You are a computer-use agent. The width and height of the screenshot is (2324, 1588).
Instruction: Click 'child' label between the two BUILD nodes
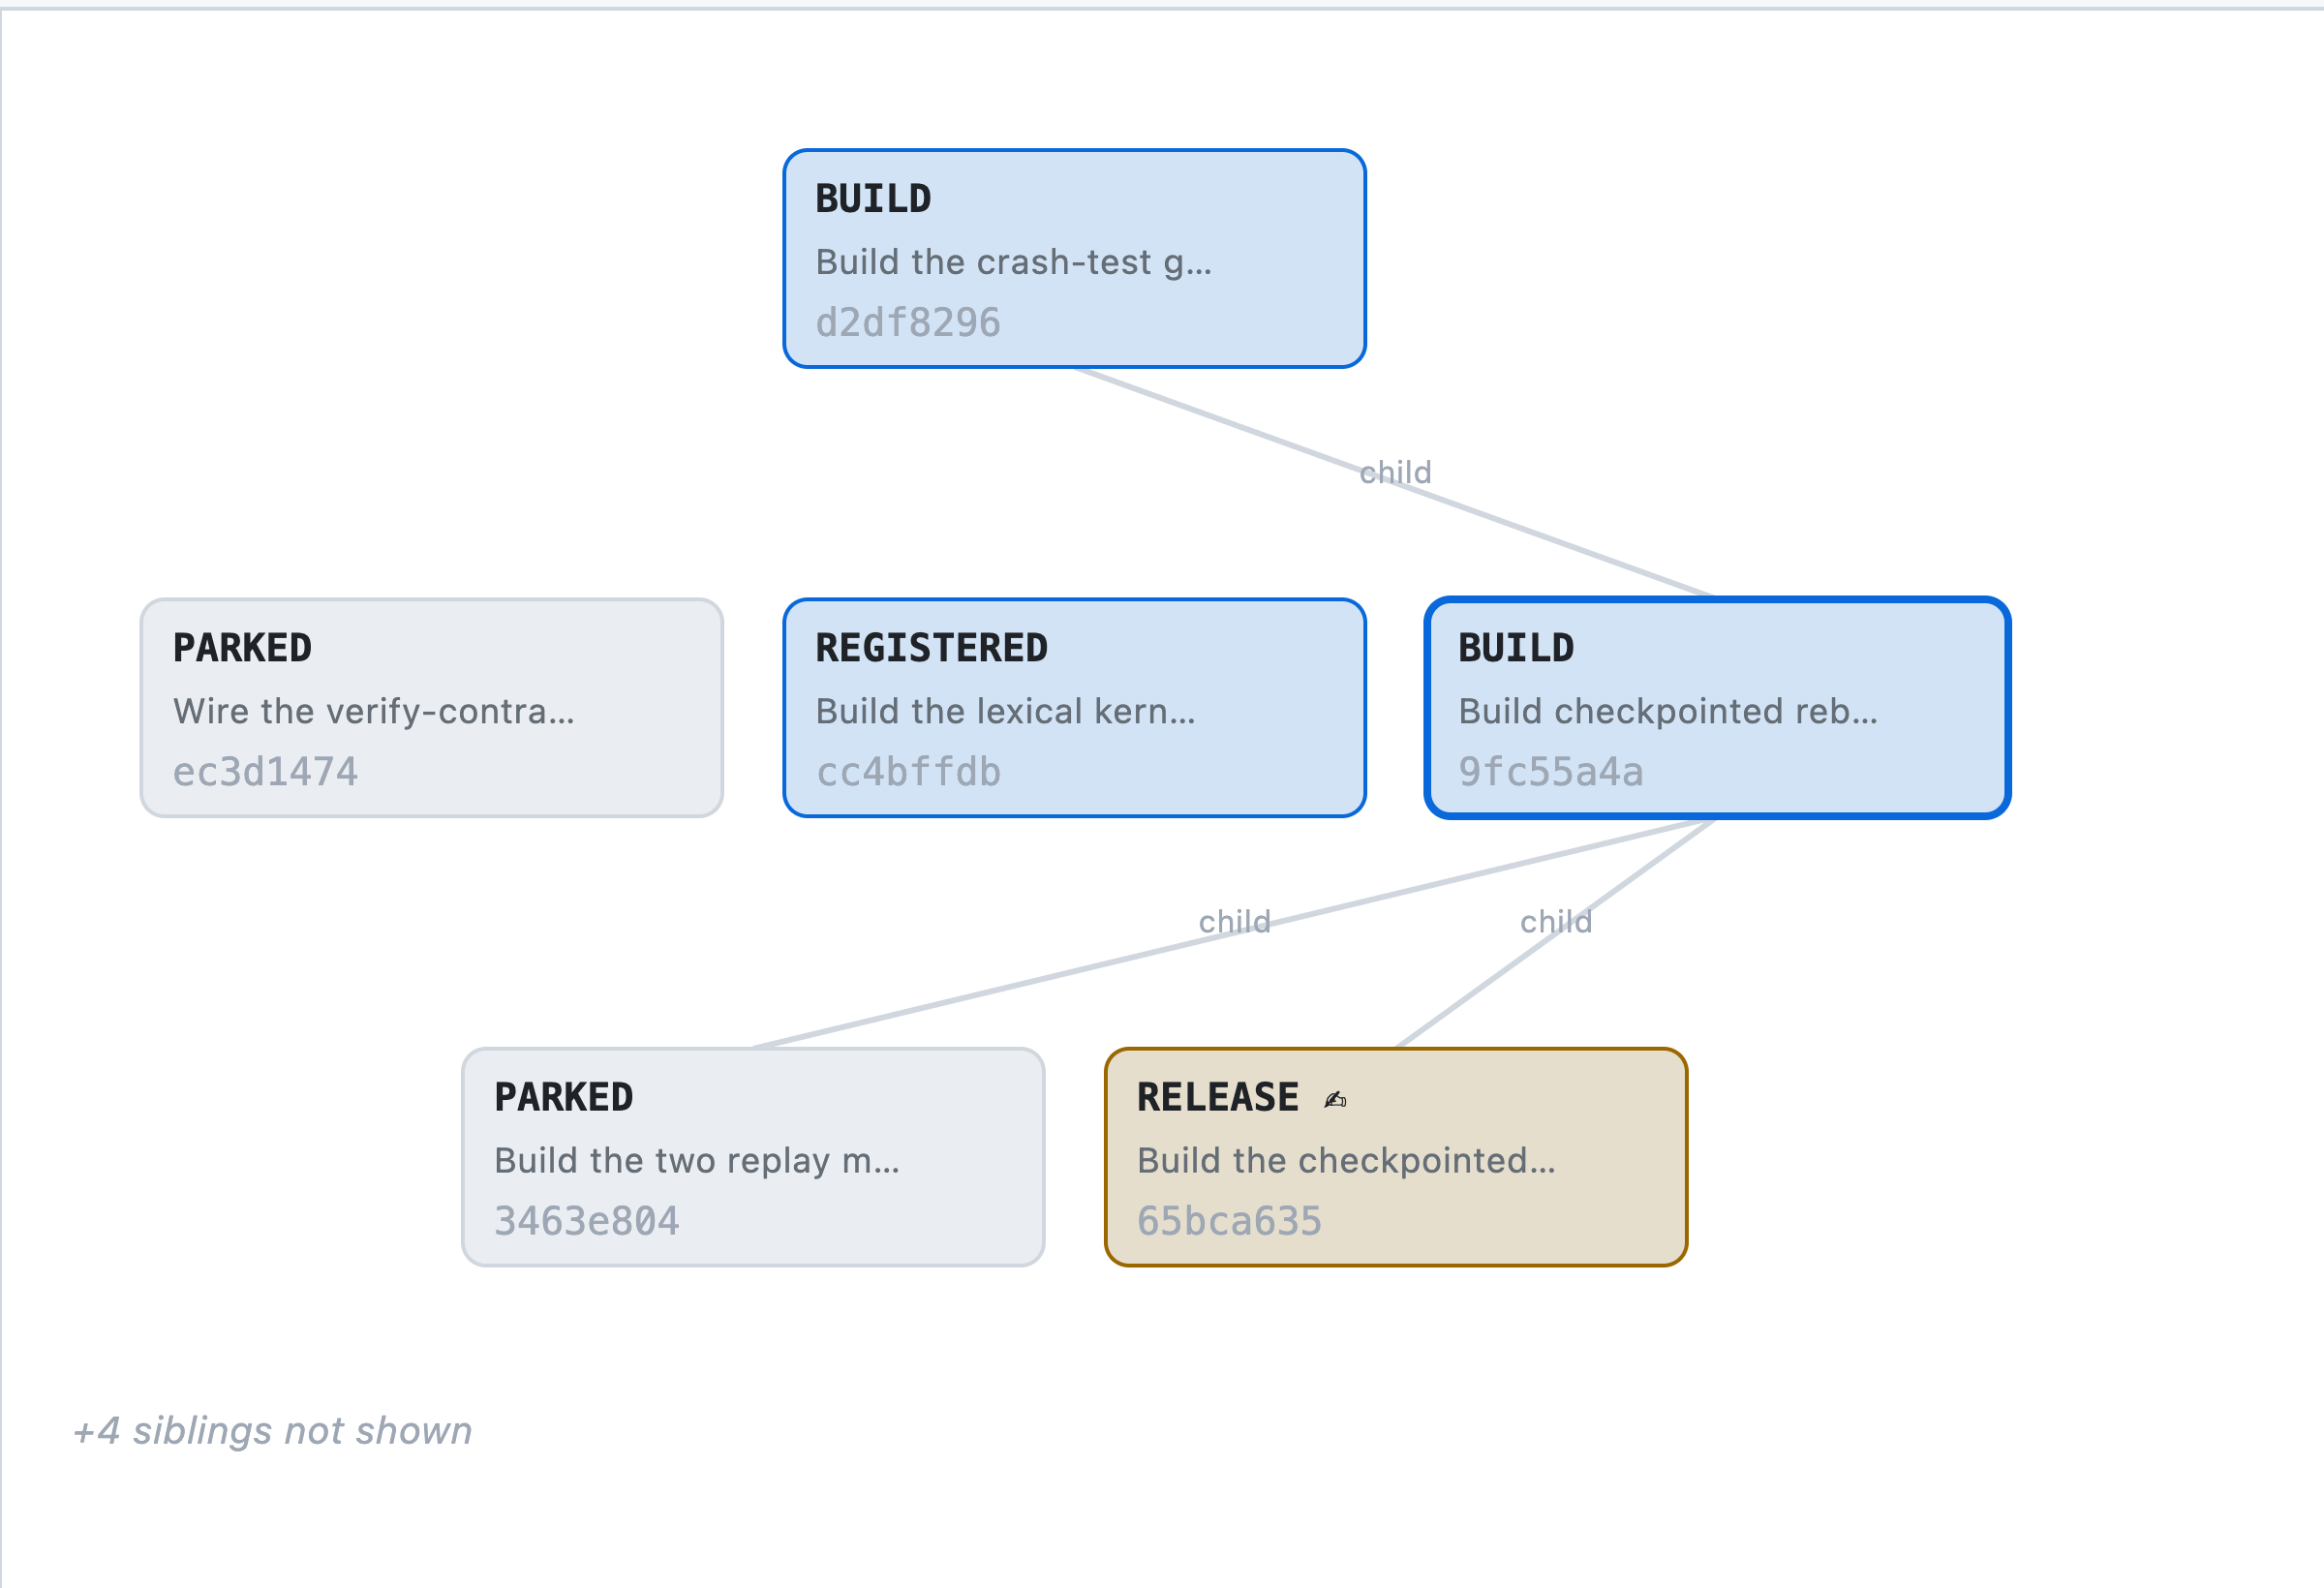coord(1395,472)
